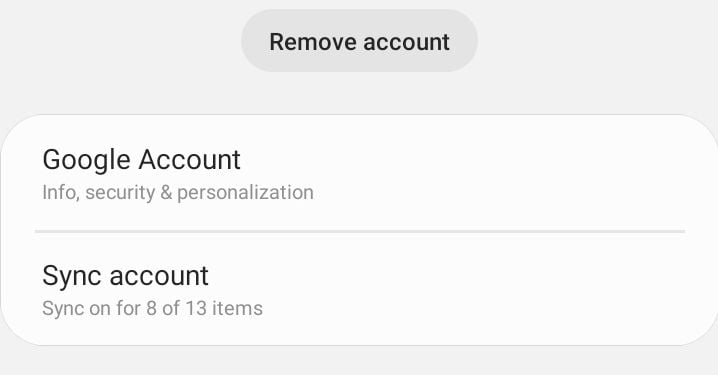
Task: Select the 'Sync account' heading text
Action: pyautogui.click(x=125, y=276)
